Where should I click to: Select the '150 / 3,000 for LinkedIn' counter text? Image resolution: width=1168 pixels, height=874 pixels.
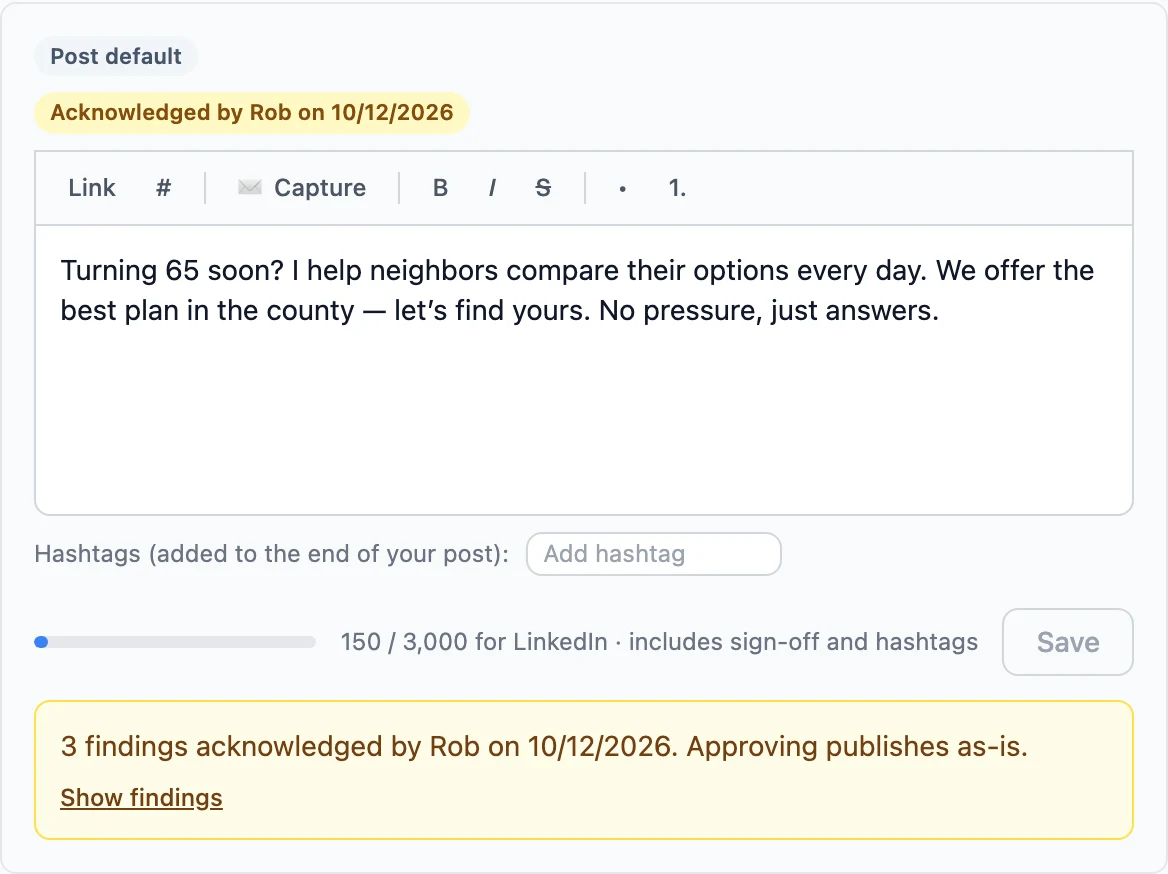[474, 642]
